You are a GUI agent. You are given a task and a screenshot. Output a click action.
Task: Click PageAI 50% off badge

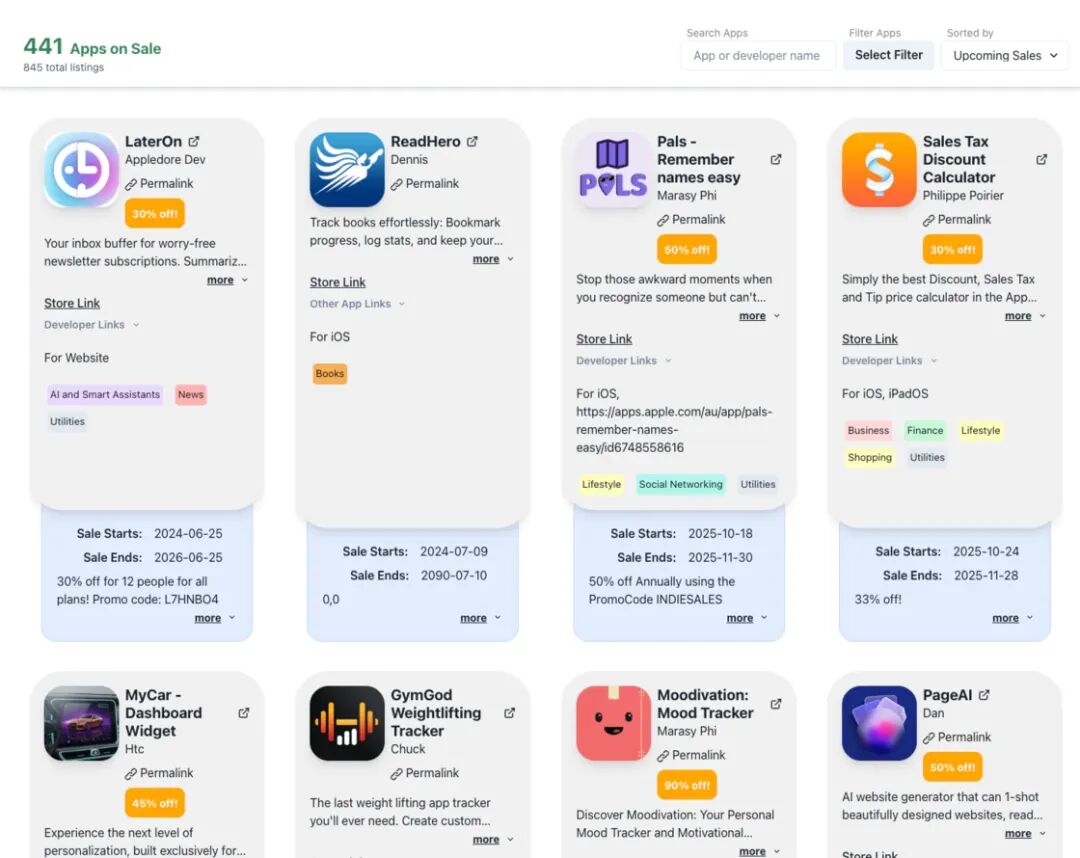click(953, 767)
